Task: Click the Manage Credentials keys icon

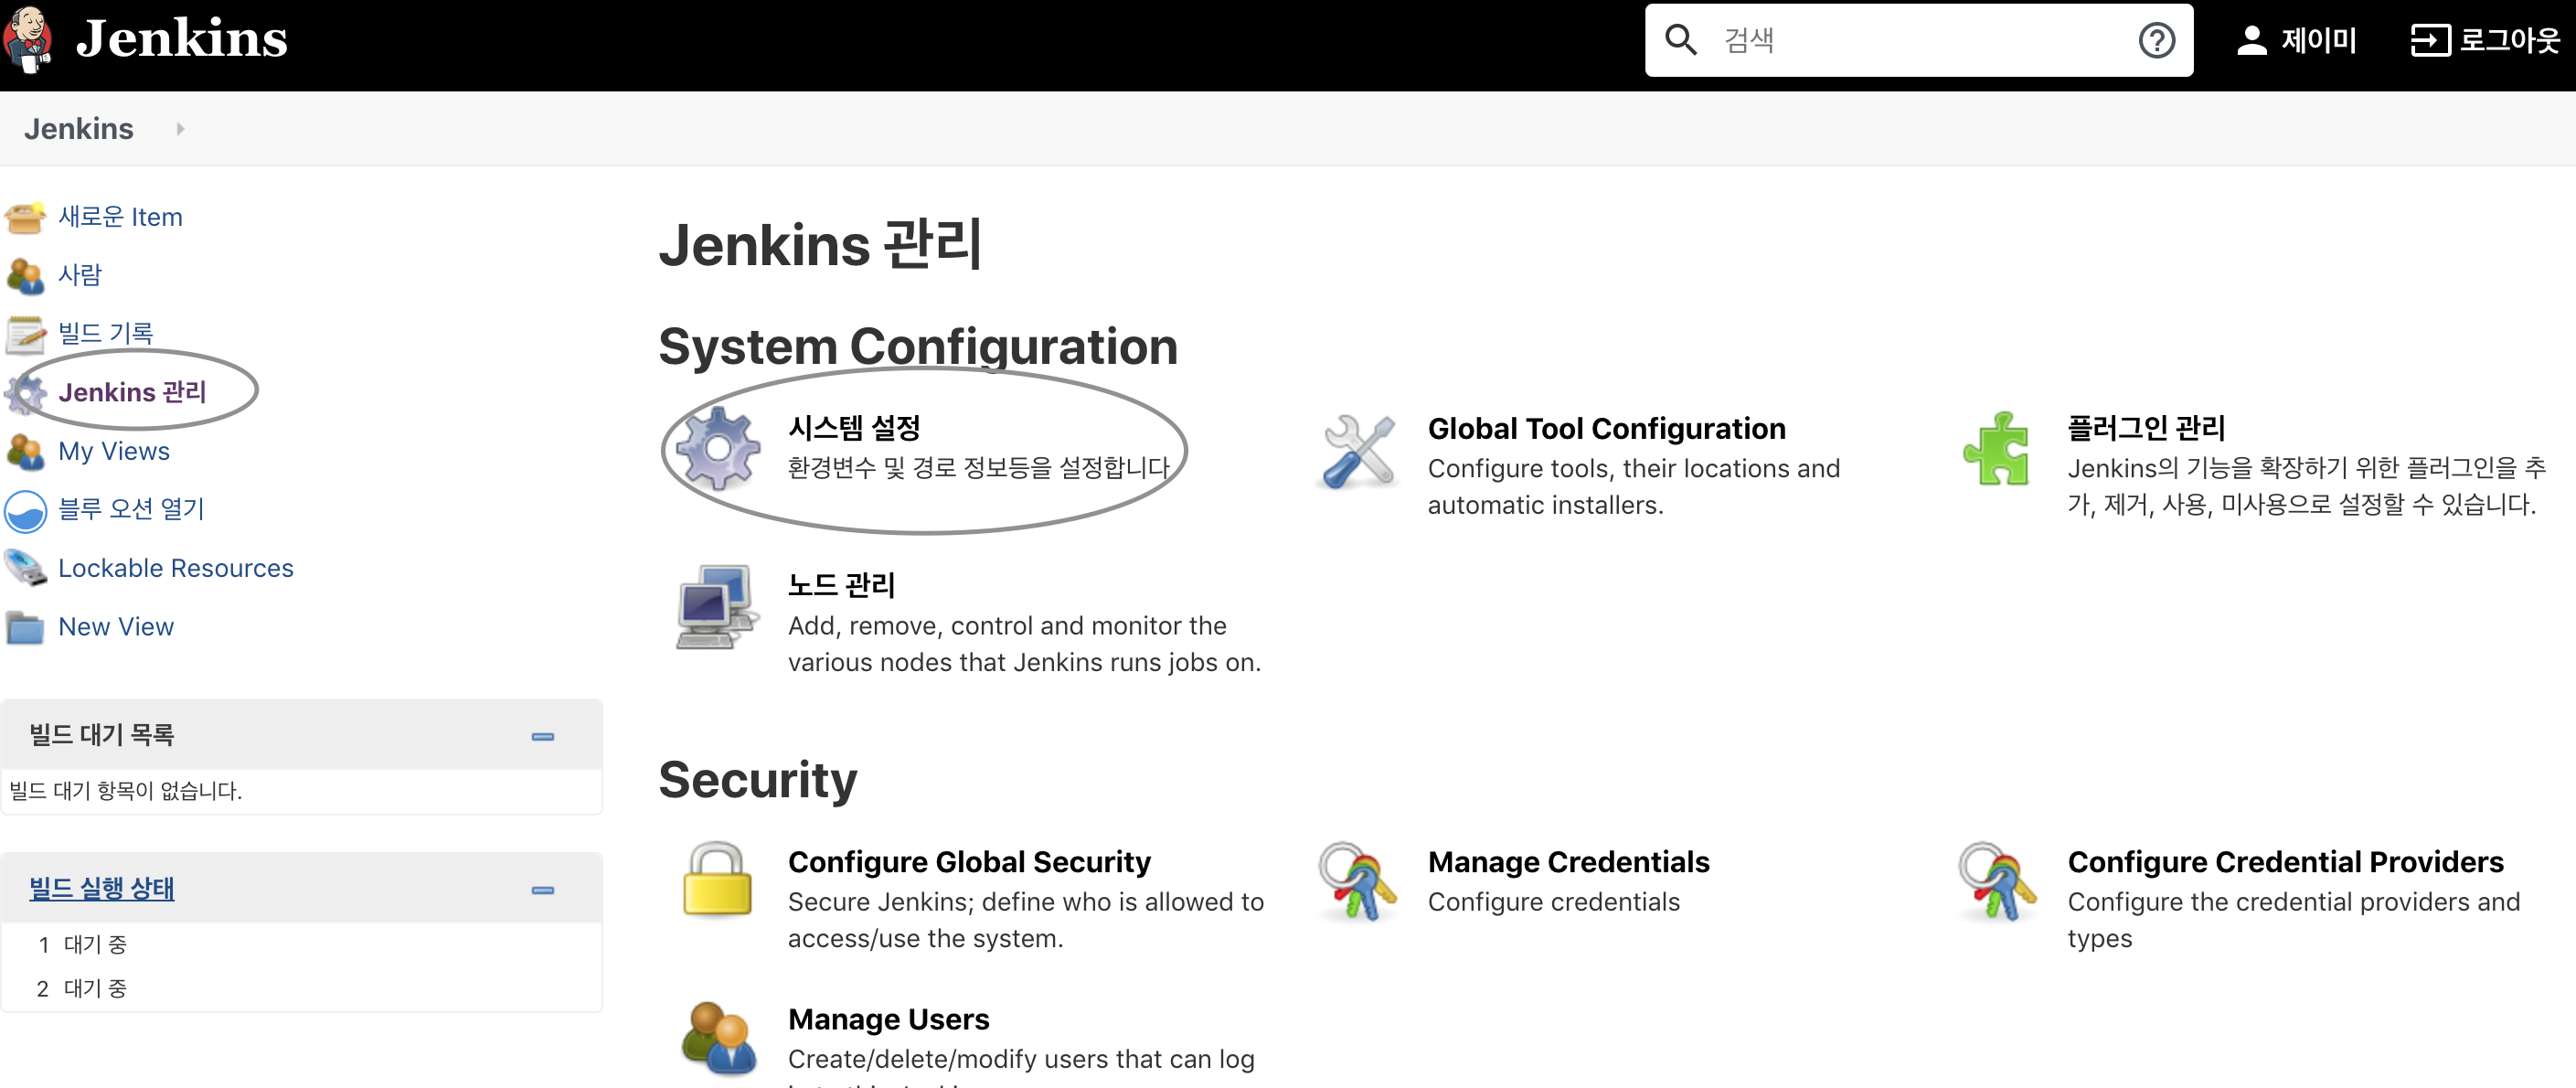Action: 1356,881
